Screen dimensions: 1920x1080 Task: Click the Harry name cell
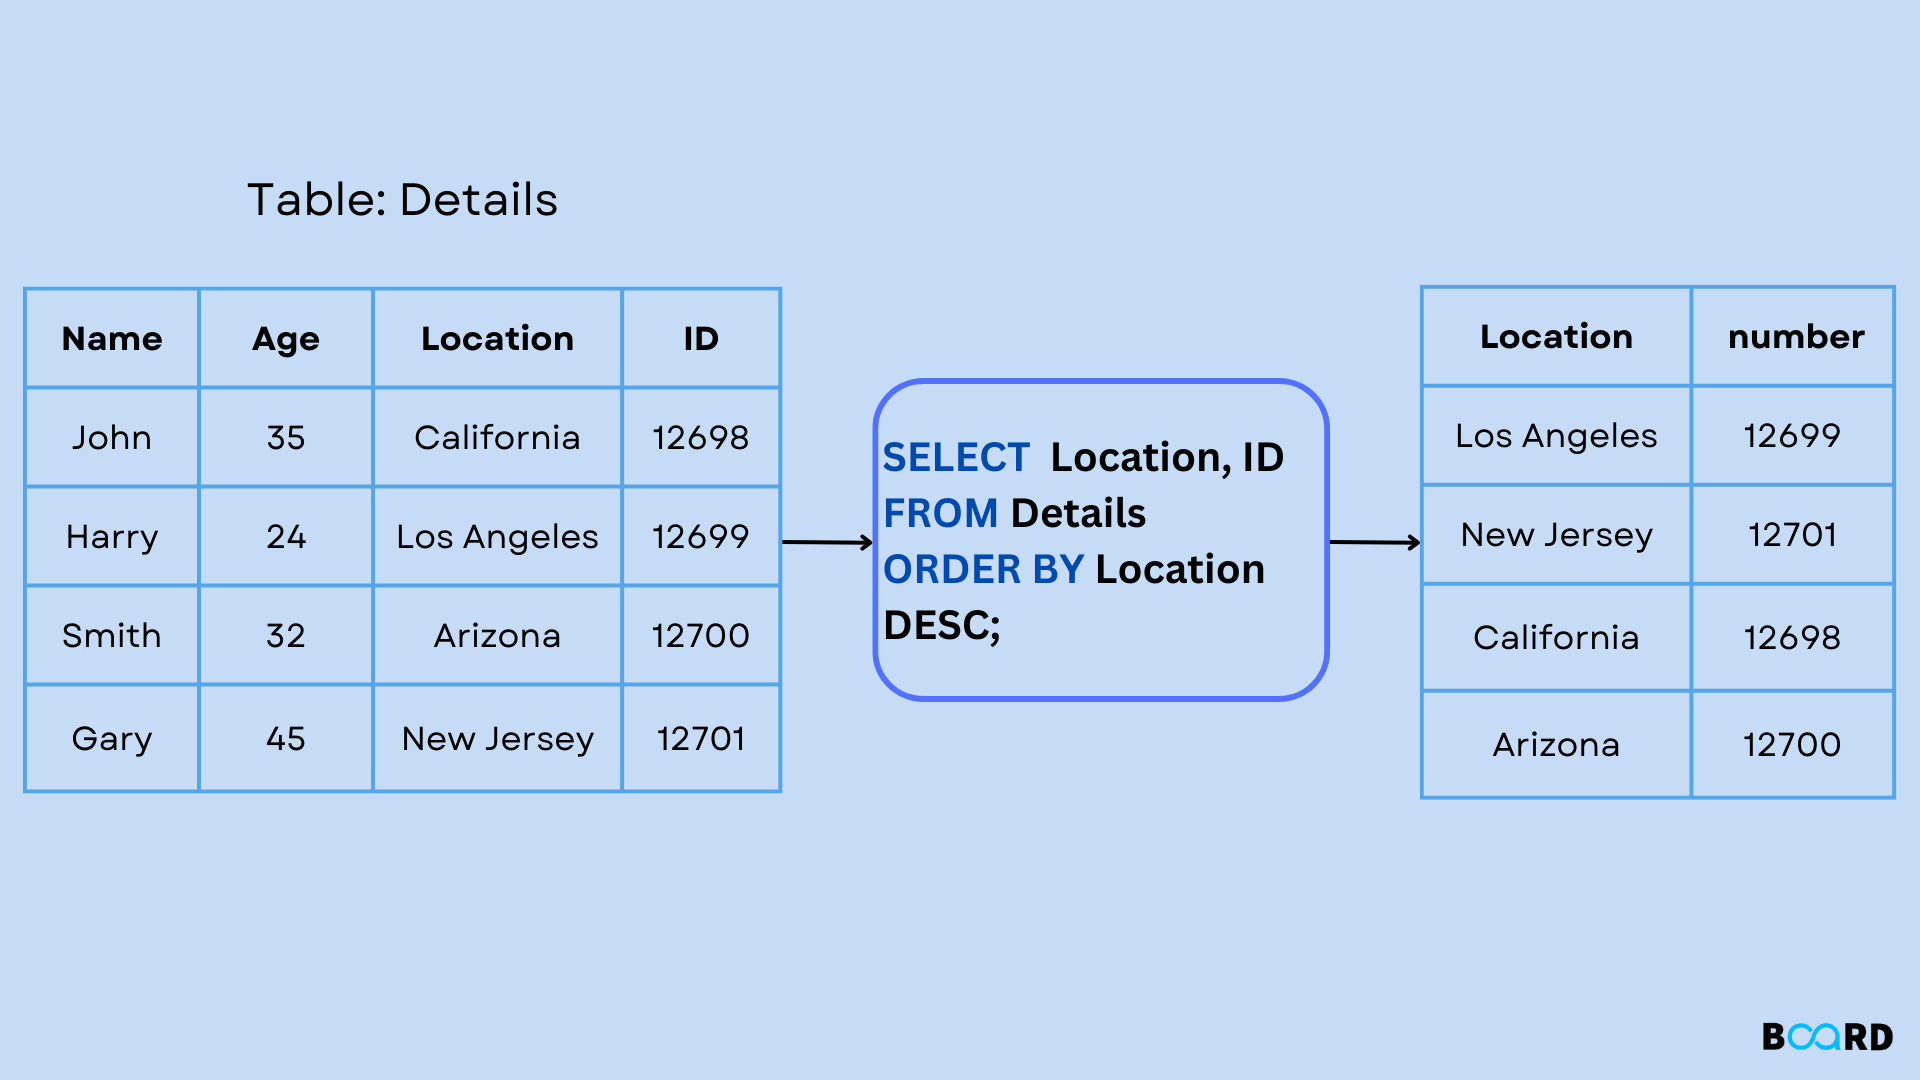112,537
